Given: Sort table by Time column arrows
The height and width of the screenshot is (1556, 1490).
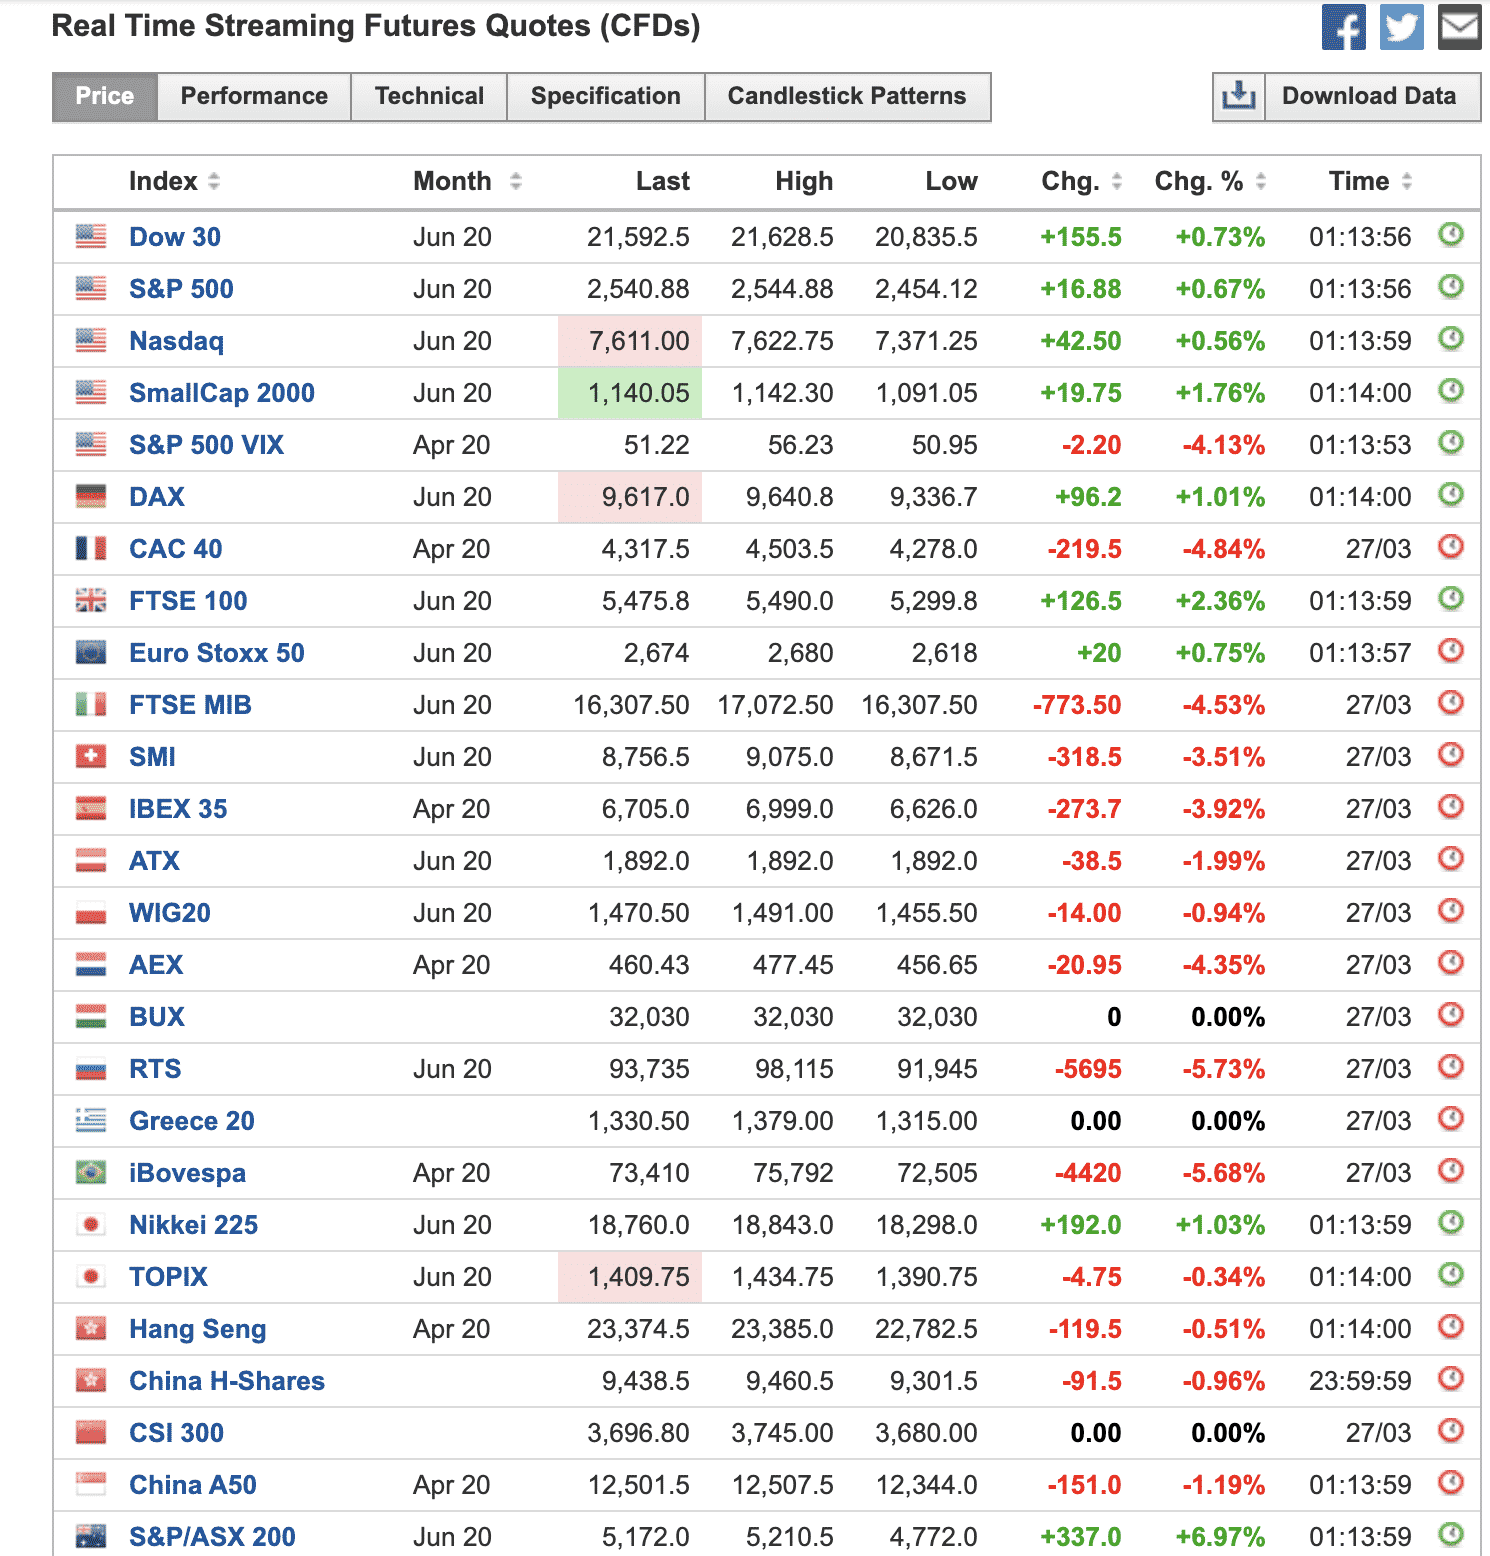Looking at the screenshot, I should click(1407, 181).
